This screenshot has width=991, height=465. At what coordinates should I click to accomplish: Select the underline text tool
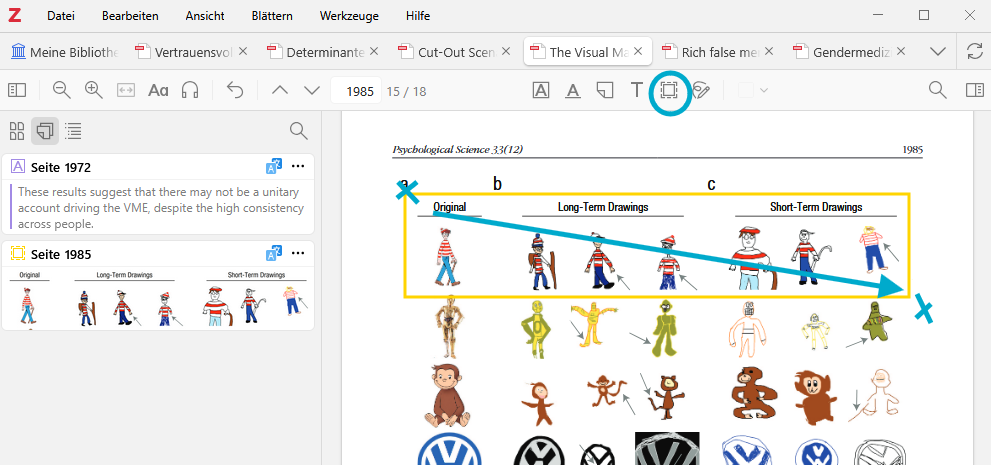tap(573, 90)
